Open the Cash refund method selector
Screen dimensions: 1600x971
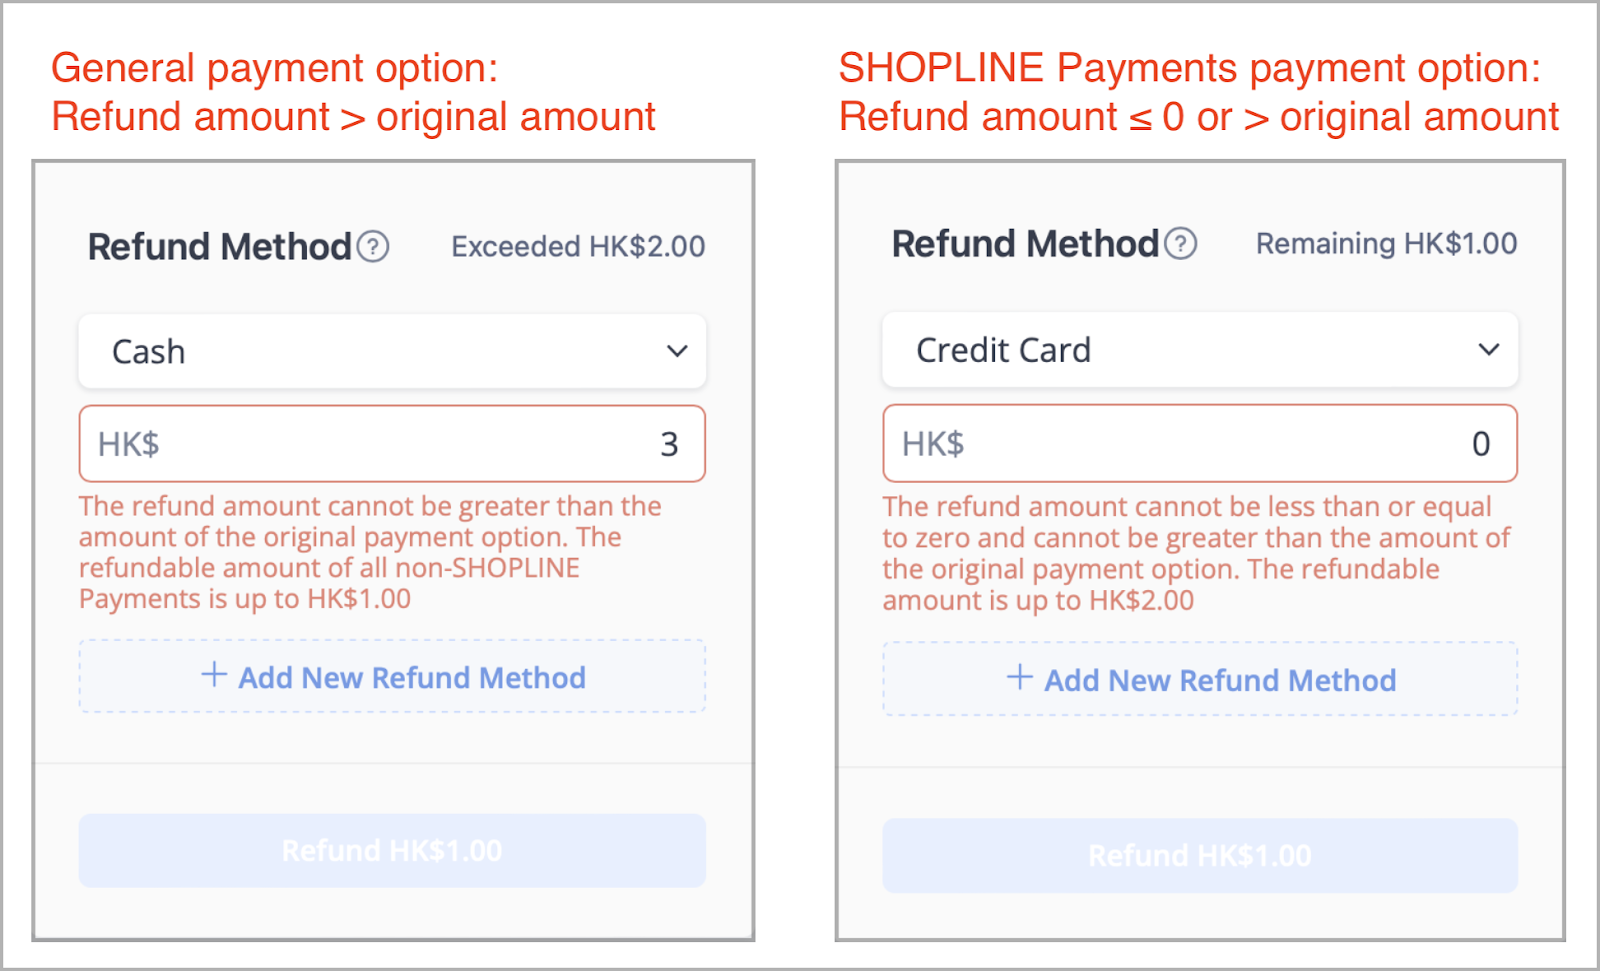pos(392,351)
